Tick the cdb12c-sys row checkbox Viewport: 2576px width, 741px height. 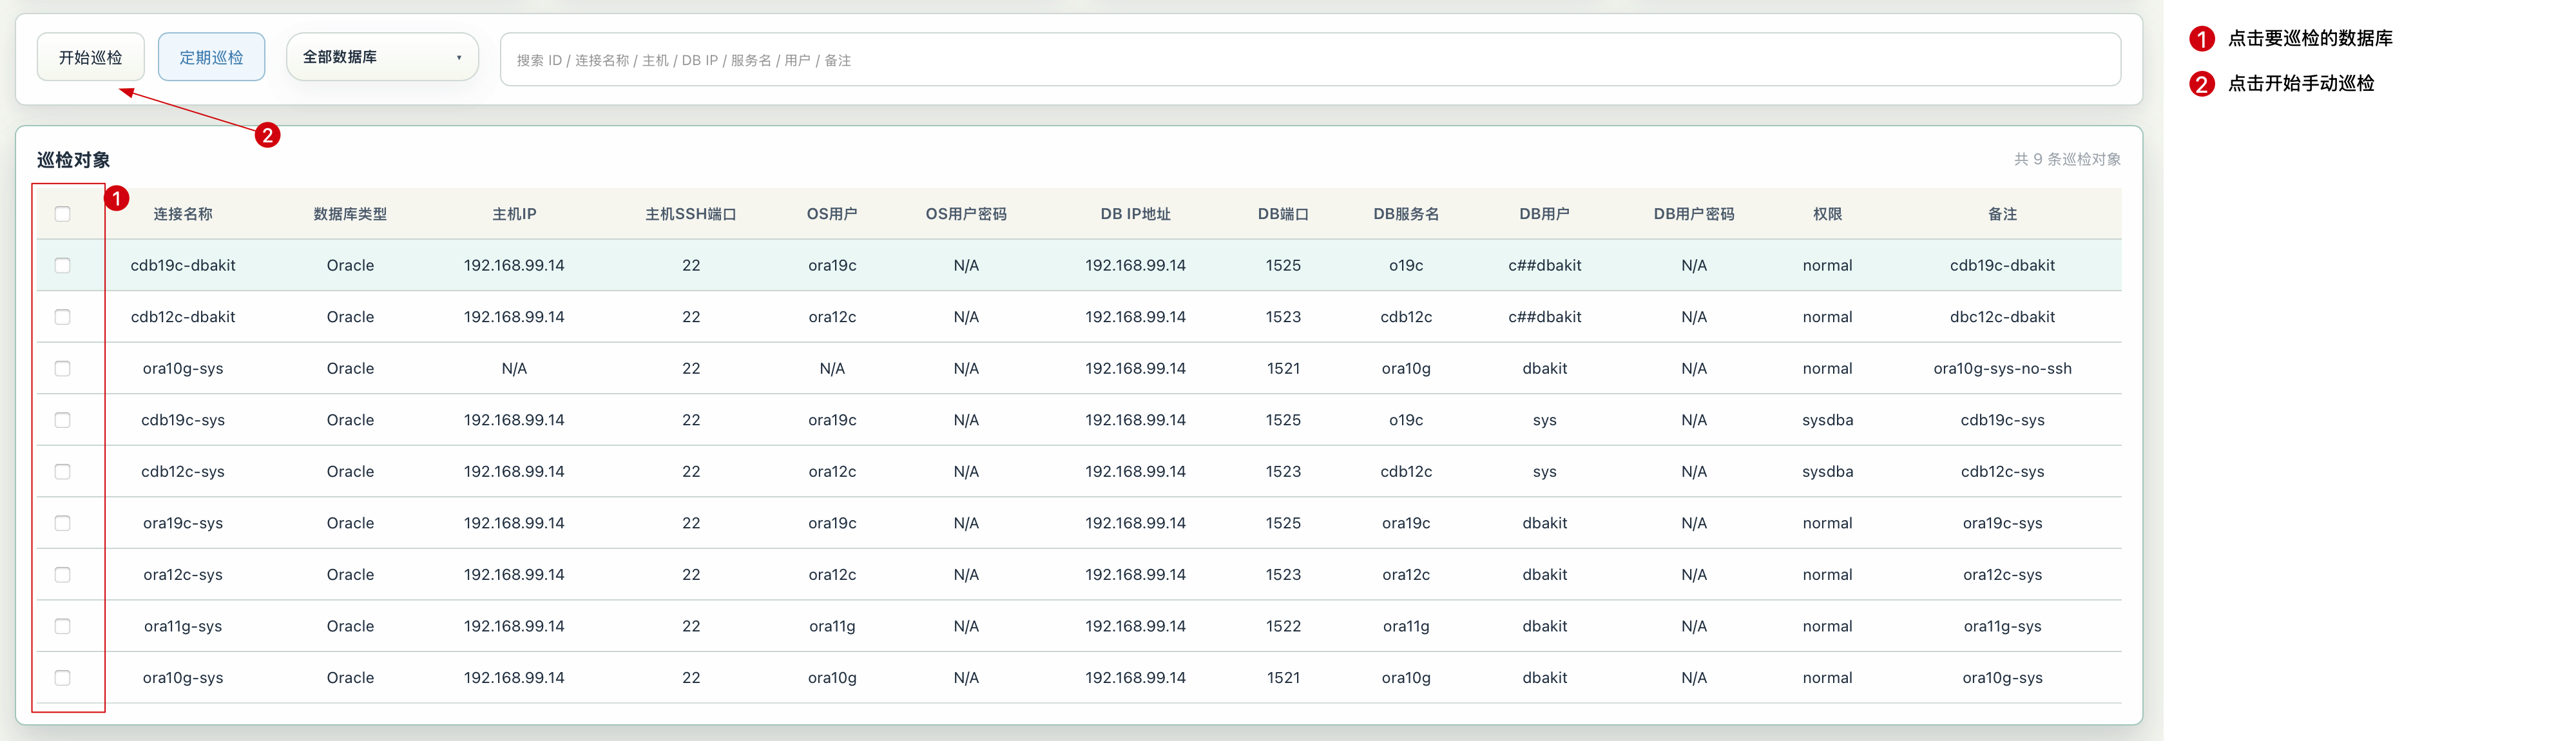pyautogui.click(x=63, y=471)
